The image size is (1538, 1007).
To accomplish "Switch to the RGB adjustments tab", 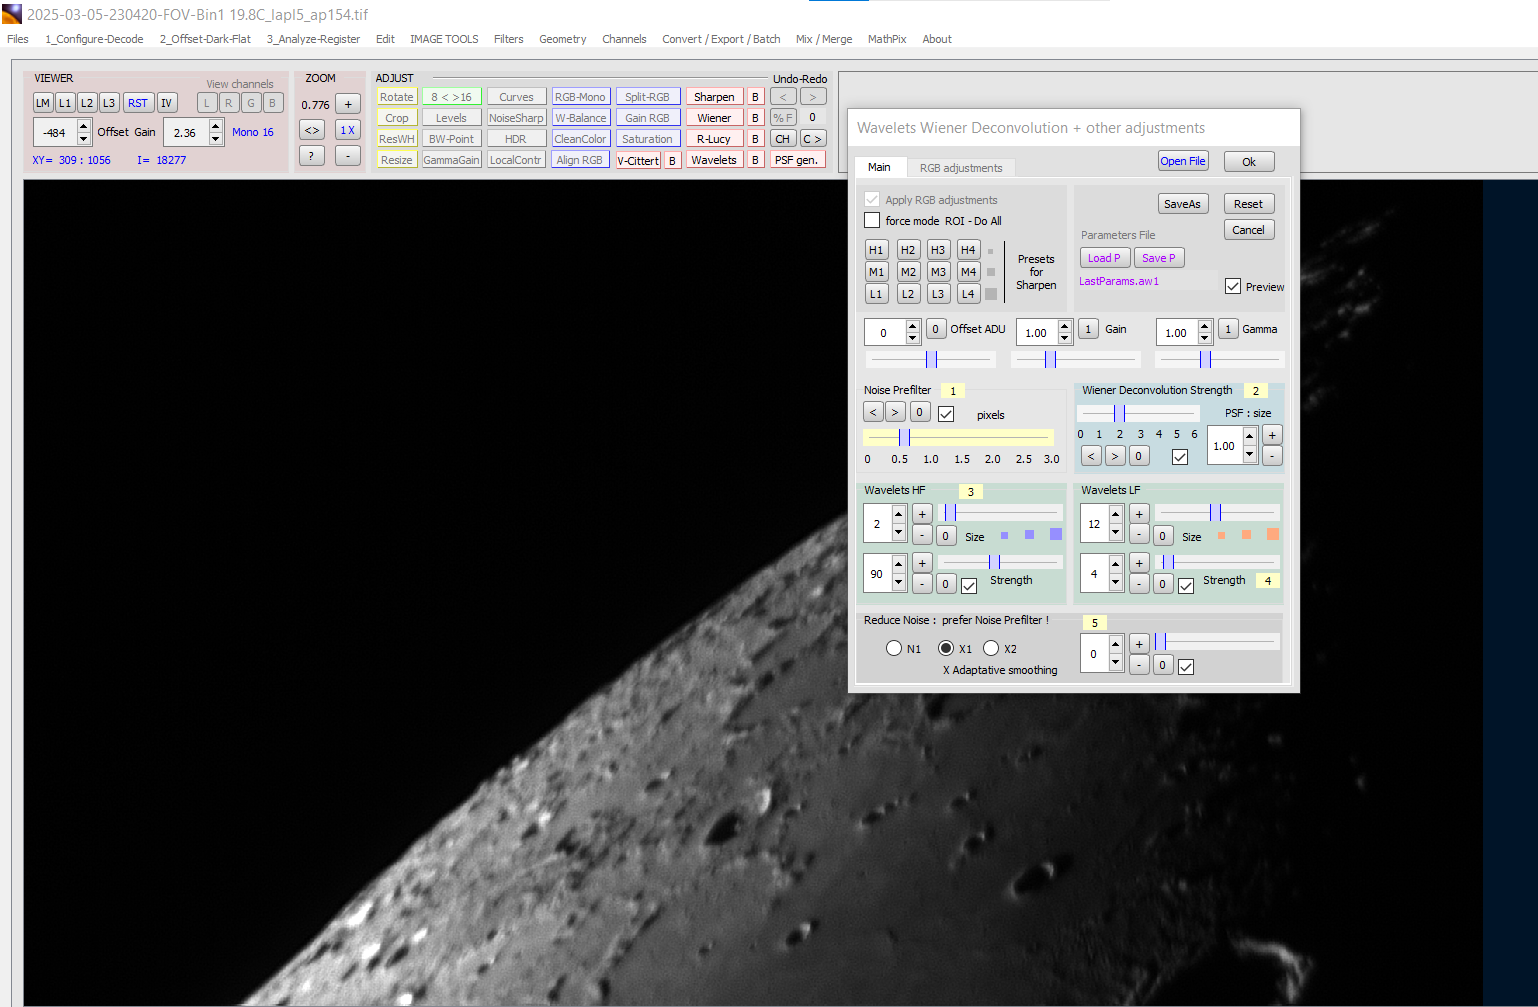I will [x=960, y=168].
